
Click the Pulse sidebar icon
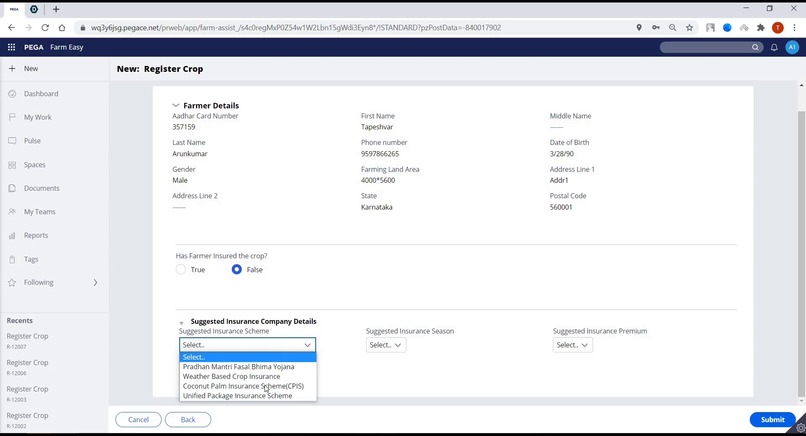pos(12,140)
